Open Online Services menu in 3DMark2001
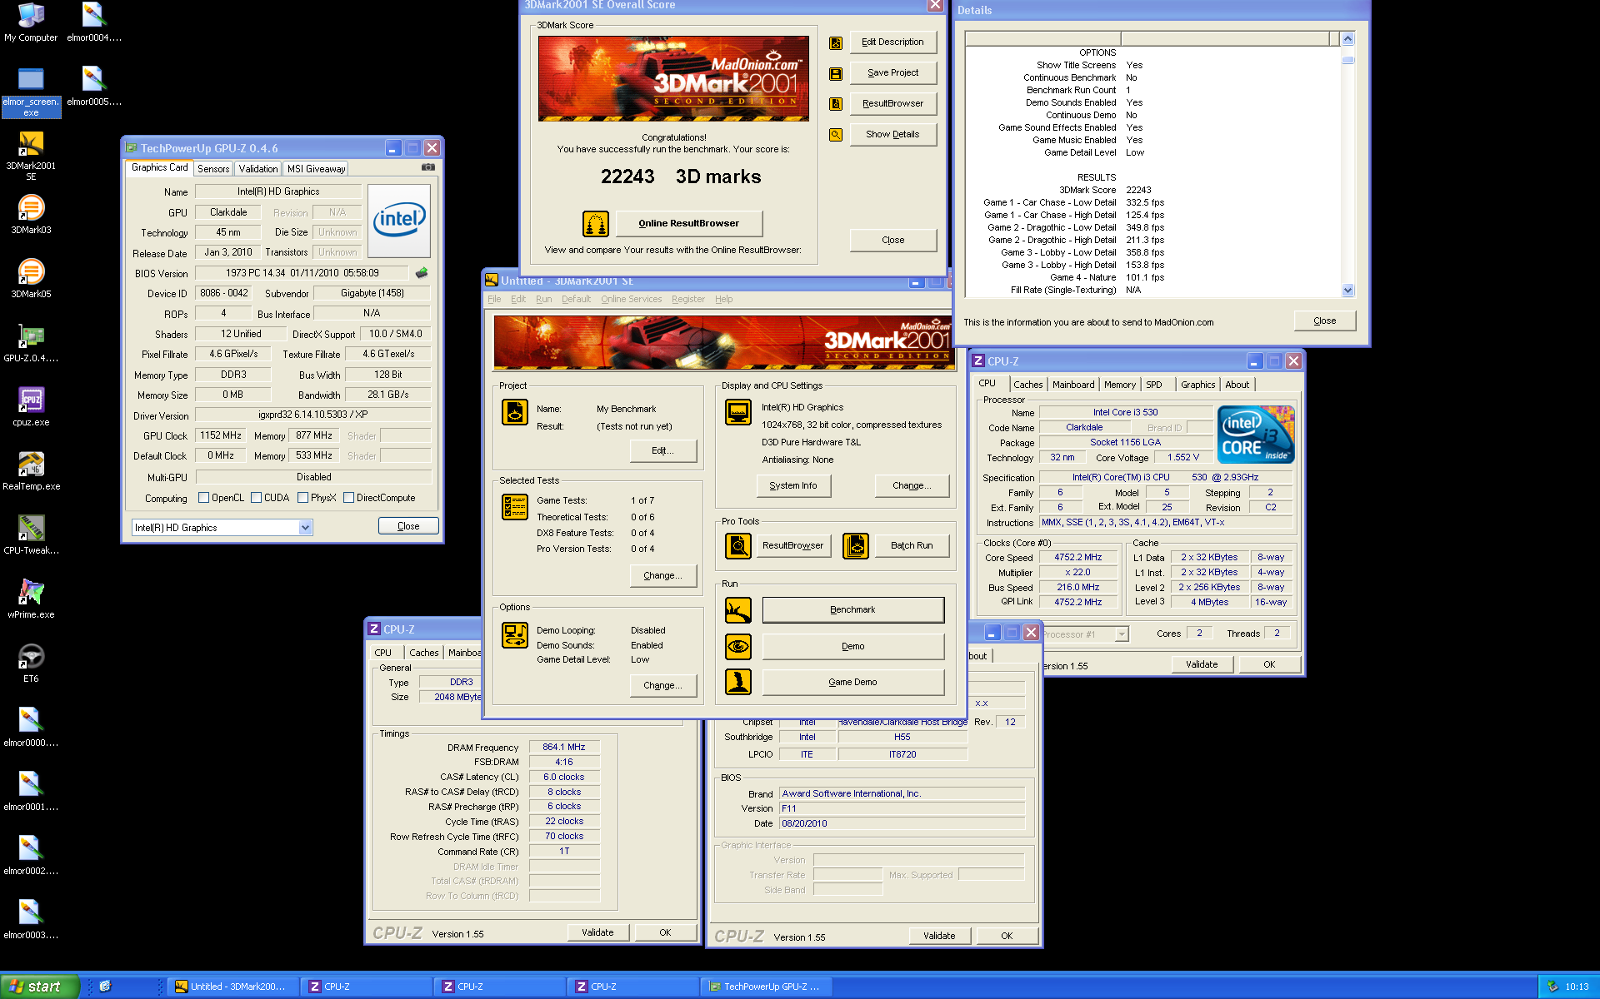This screenshot has height=999, width=1600. pos(631,299)
